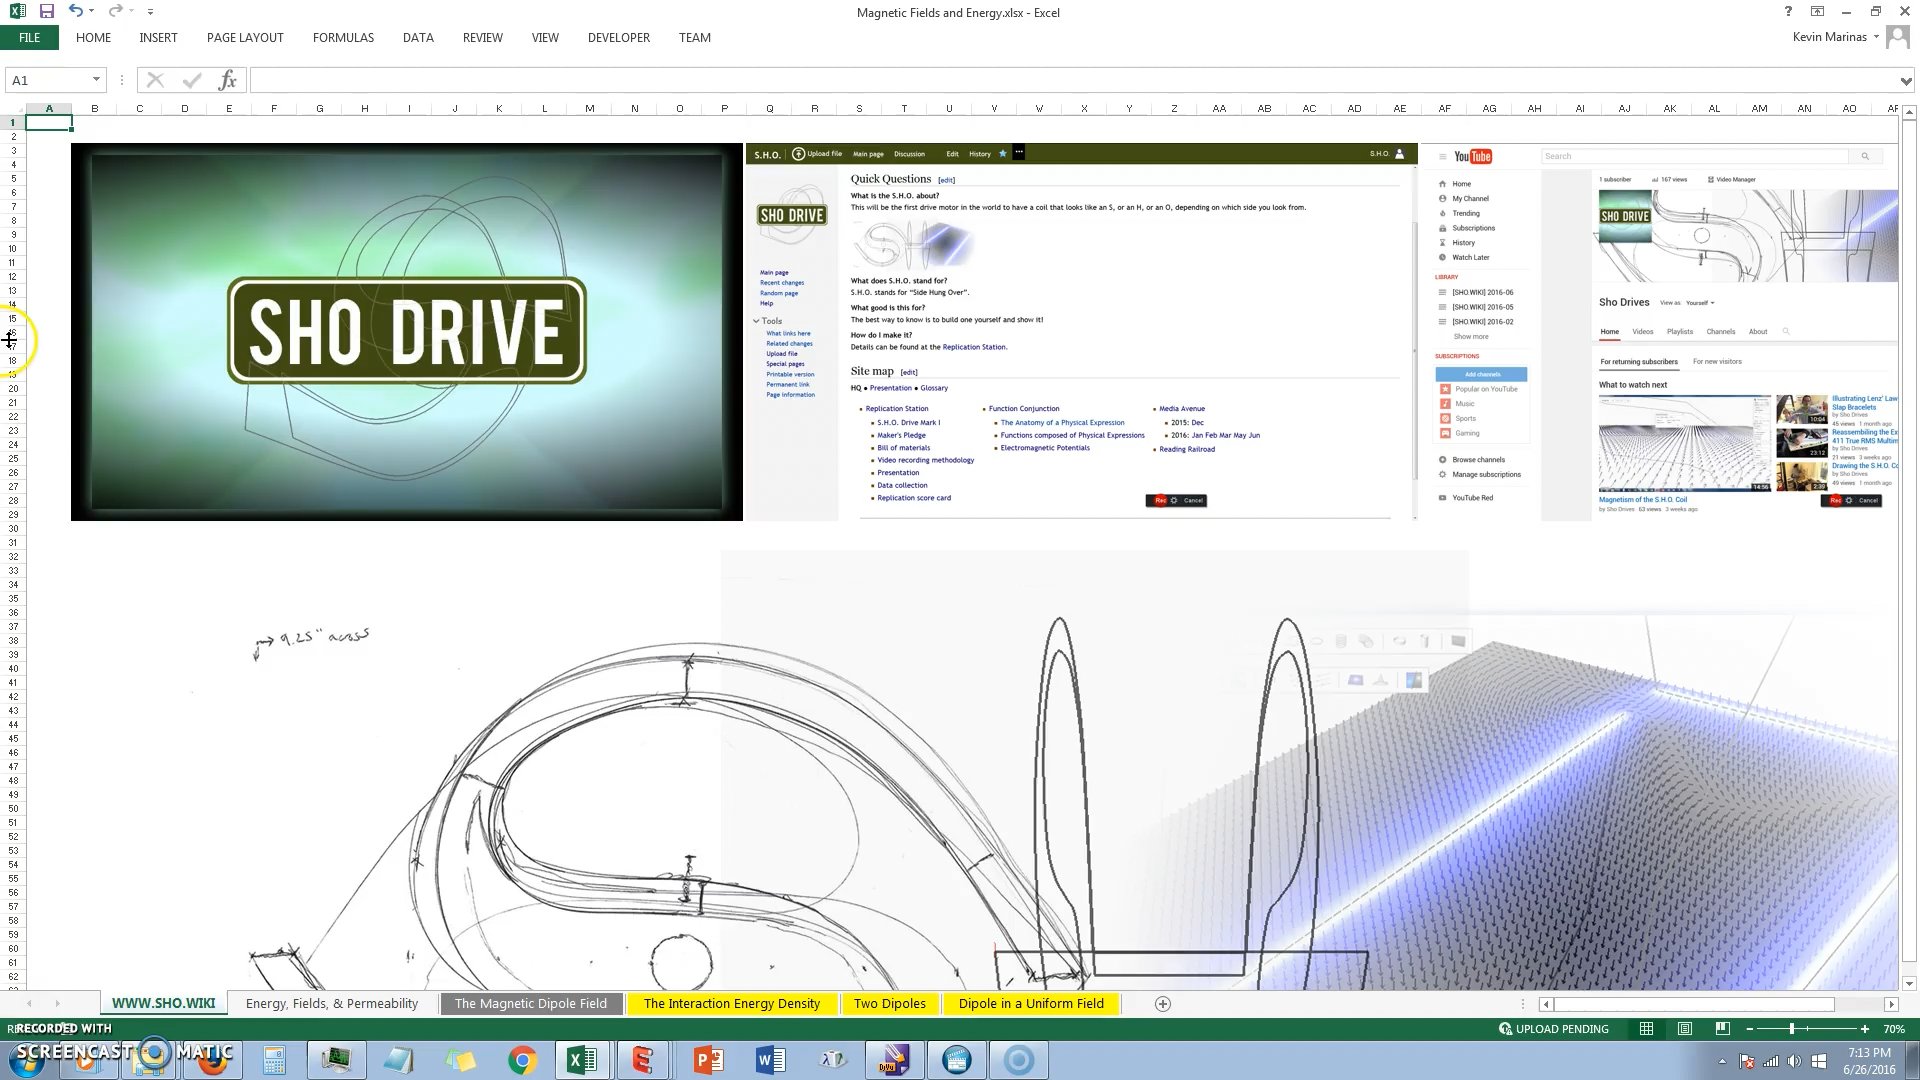
Task: Select the S.H.O. wiki screenshot picture
Action: 1081,332
